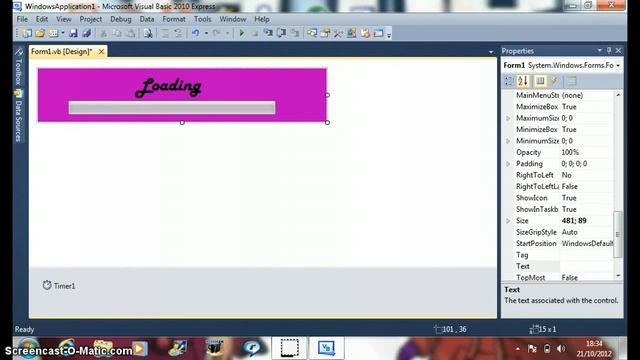Open the active documents dropdown arrow

click(x=491, y=52)
